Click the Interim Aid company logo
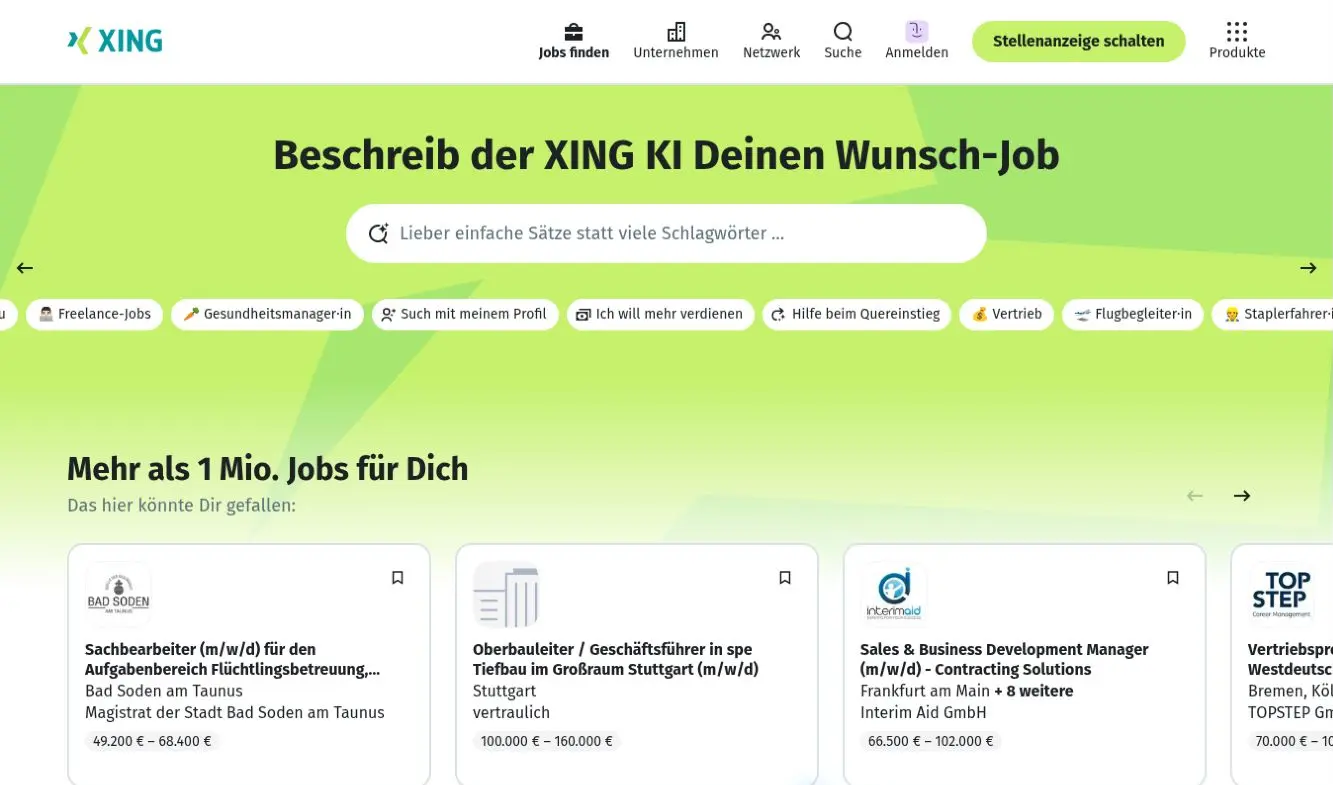Screen dimensions: 1333x785 click(x=894, y=594)
